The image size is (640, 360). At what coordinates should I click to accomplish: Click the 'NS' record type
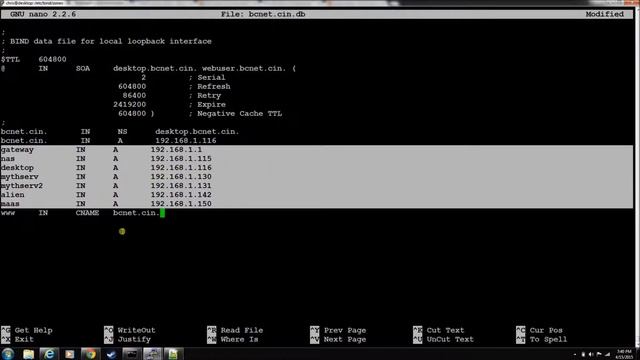coord(122,132)
